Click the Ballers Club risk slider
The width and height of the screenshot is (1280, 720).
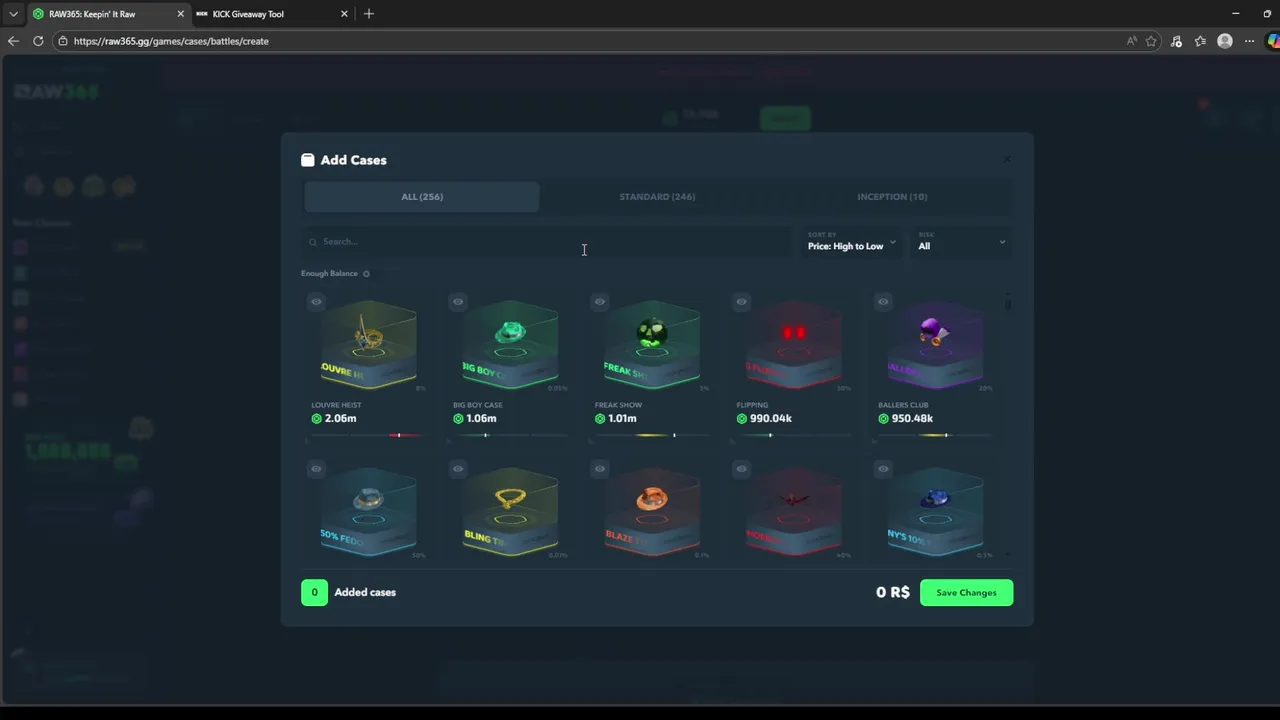click(x=935, y=435)
